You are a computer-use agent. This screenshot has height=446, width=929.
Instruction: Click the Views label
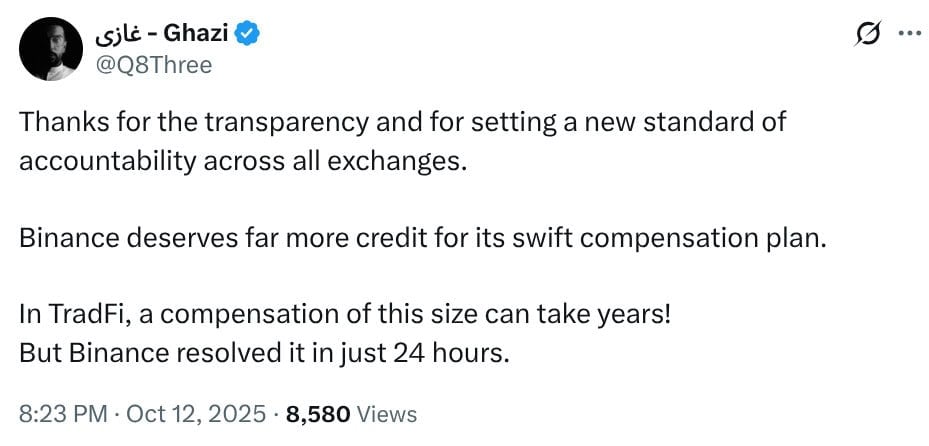pyautogui.click(x=386, y=413)
